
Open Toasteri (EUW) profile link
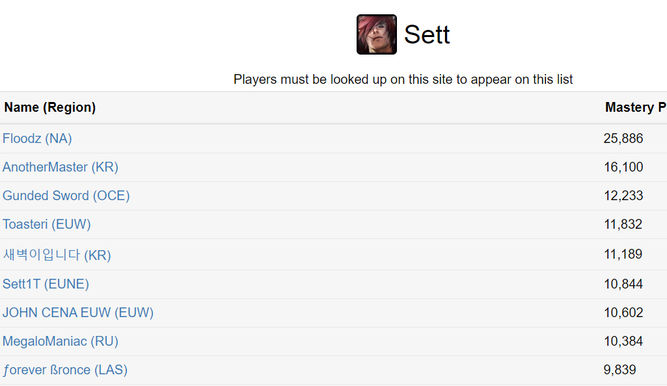(x=47, y=224)
